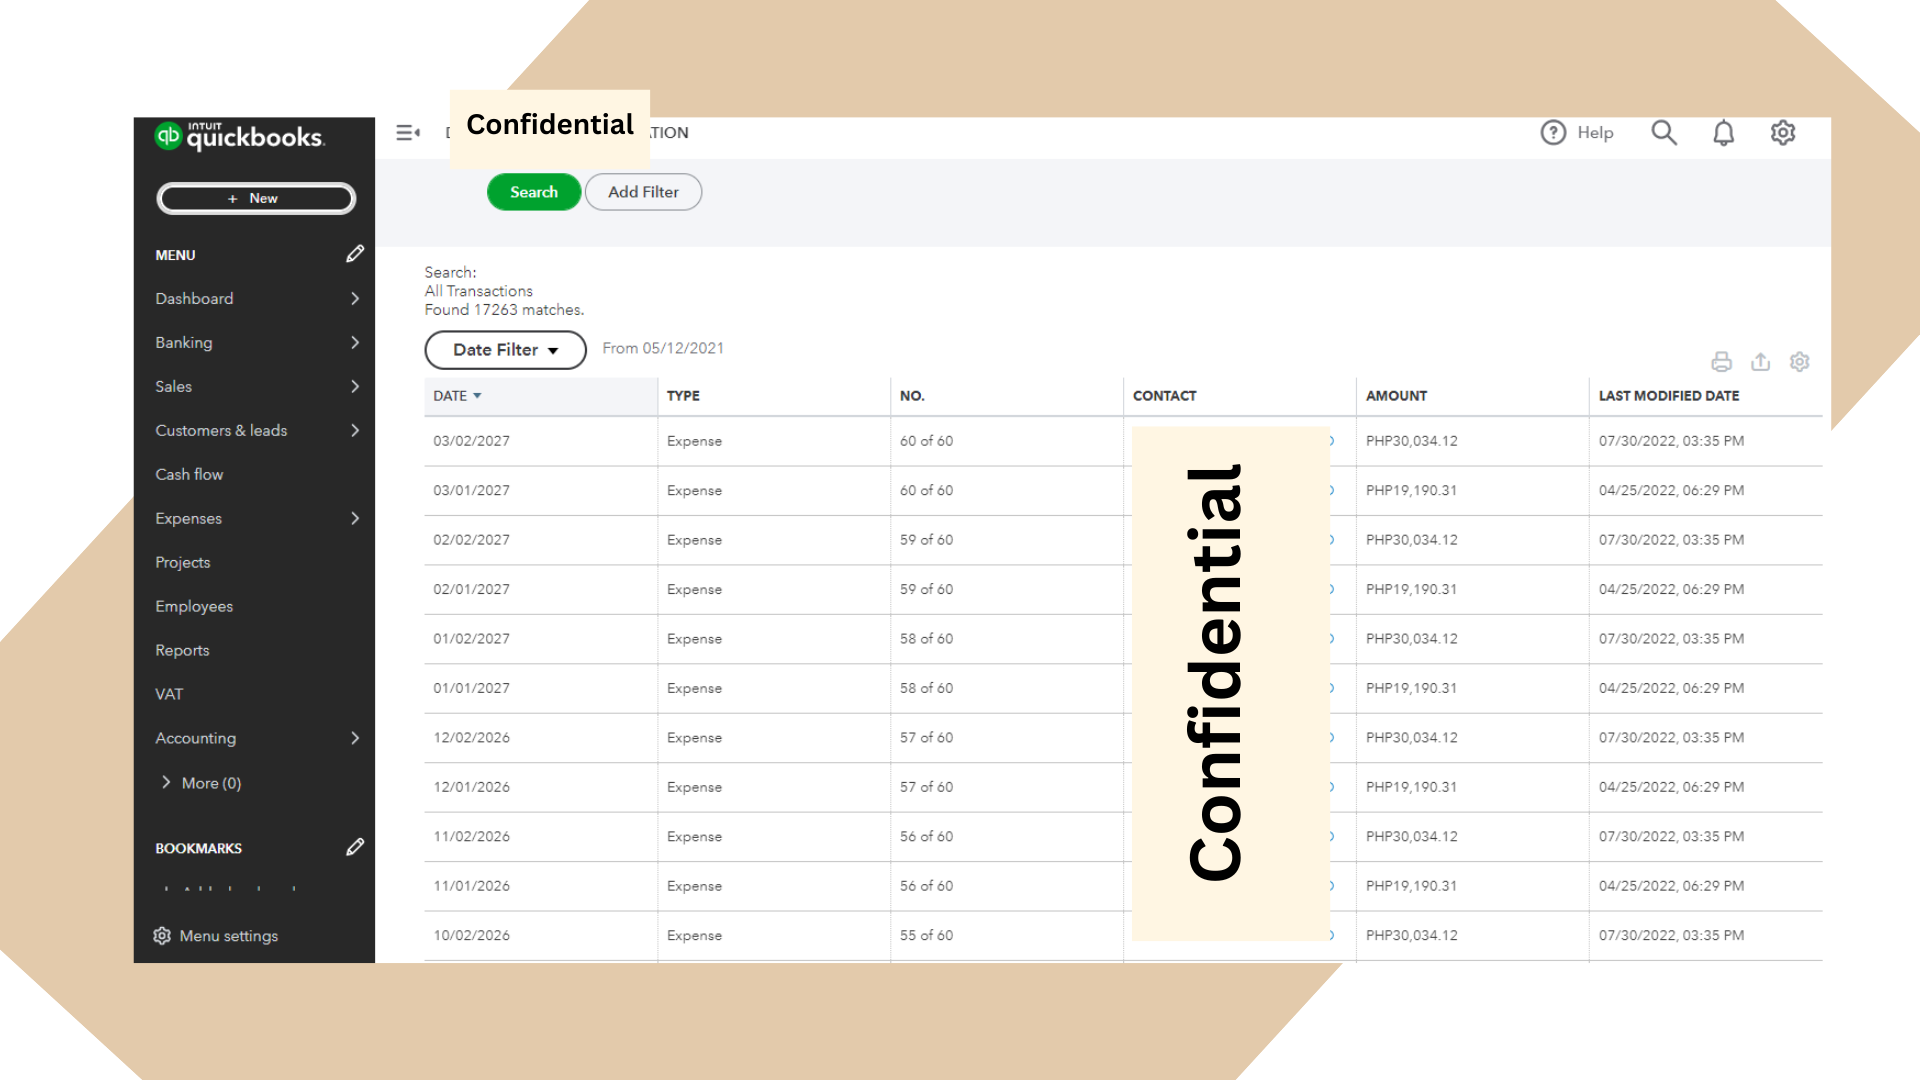Open Reports from the sidebar

click(x=182, y=651)
